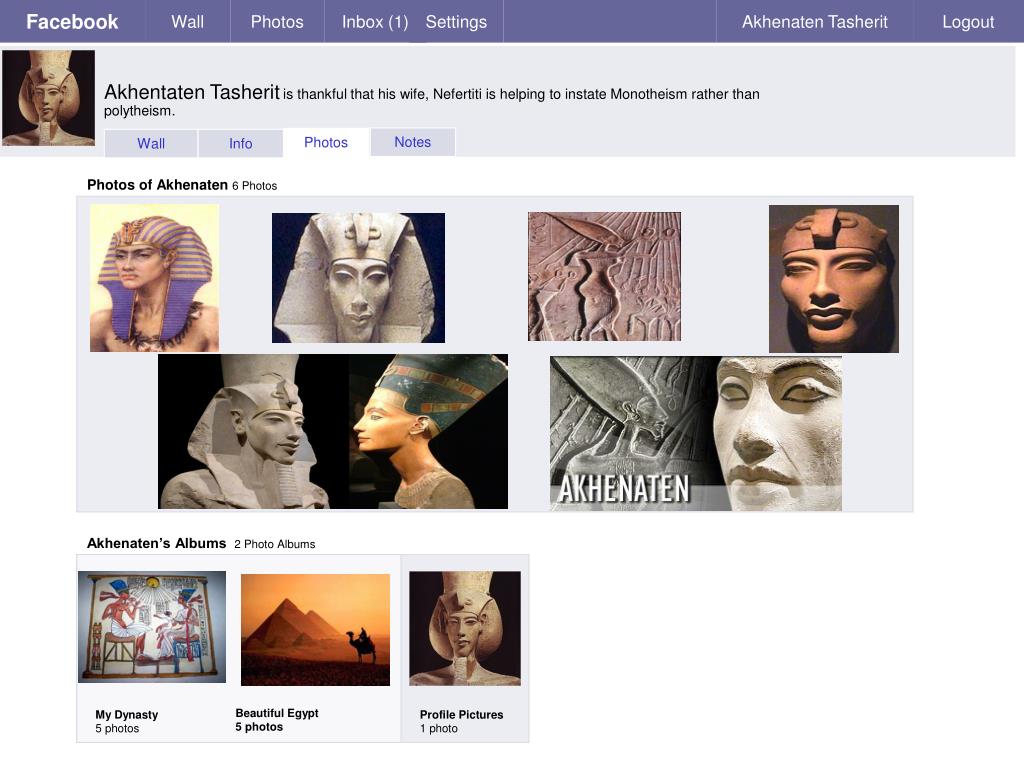Switch to the Notes profile tab
The image size is (1024, 768).
coord(413,142)
